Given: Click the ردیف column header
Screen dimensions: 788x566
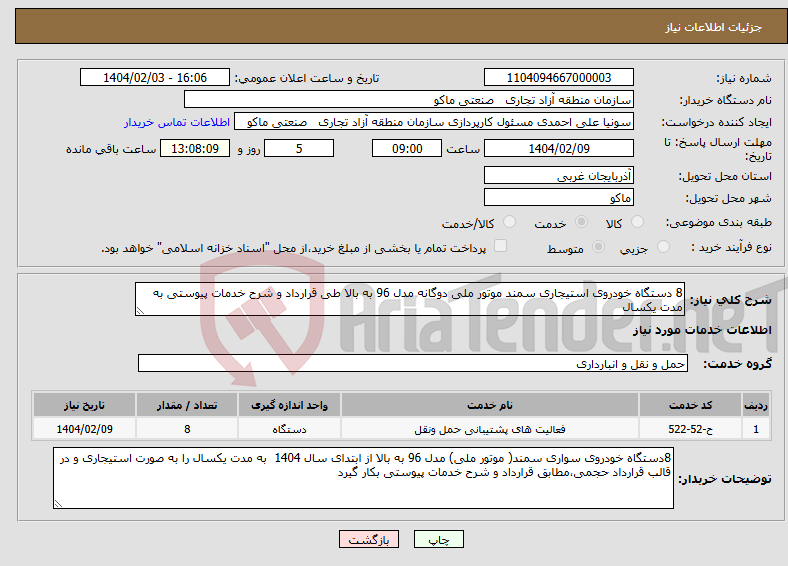Looking at the screenshot, I should [756, 405].
